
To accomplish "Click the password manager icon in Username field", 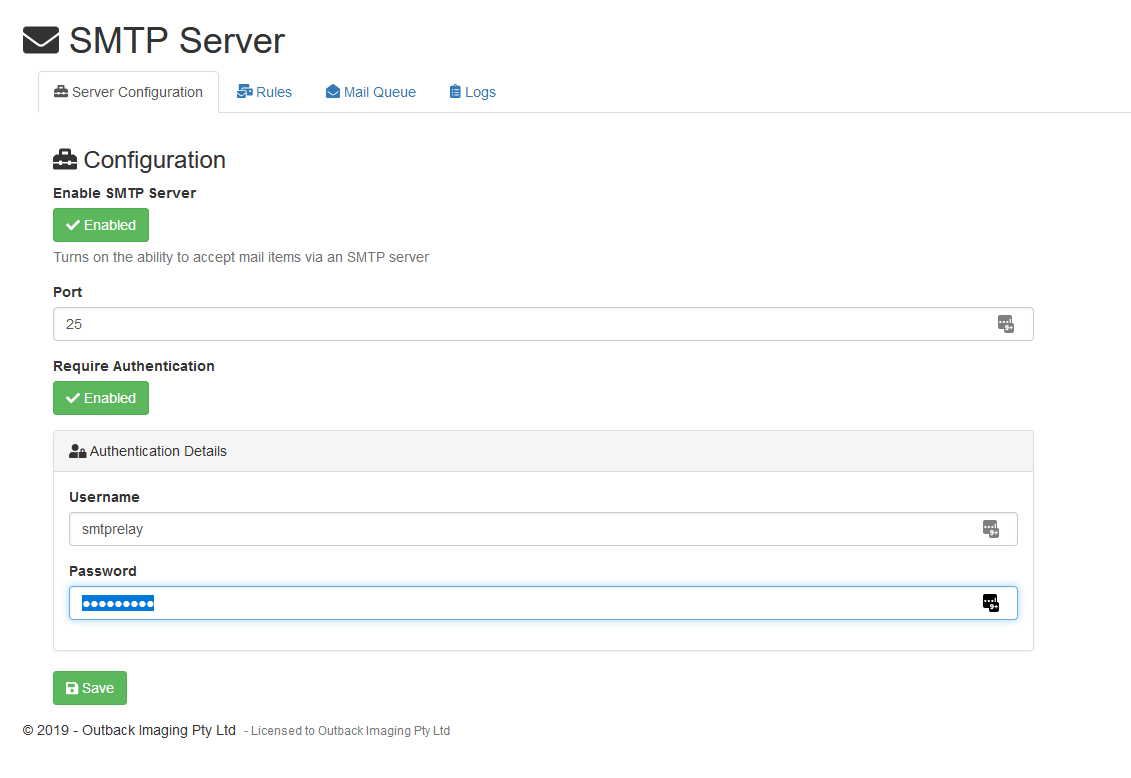I will click(x=990, y=529).
